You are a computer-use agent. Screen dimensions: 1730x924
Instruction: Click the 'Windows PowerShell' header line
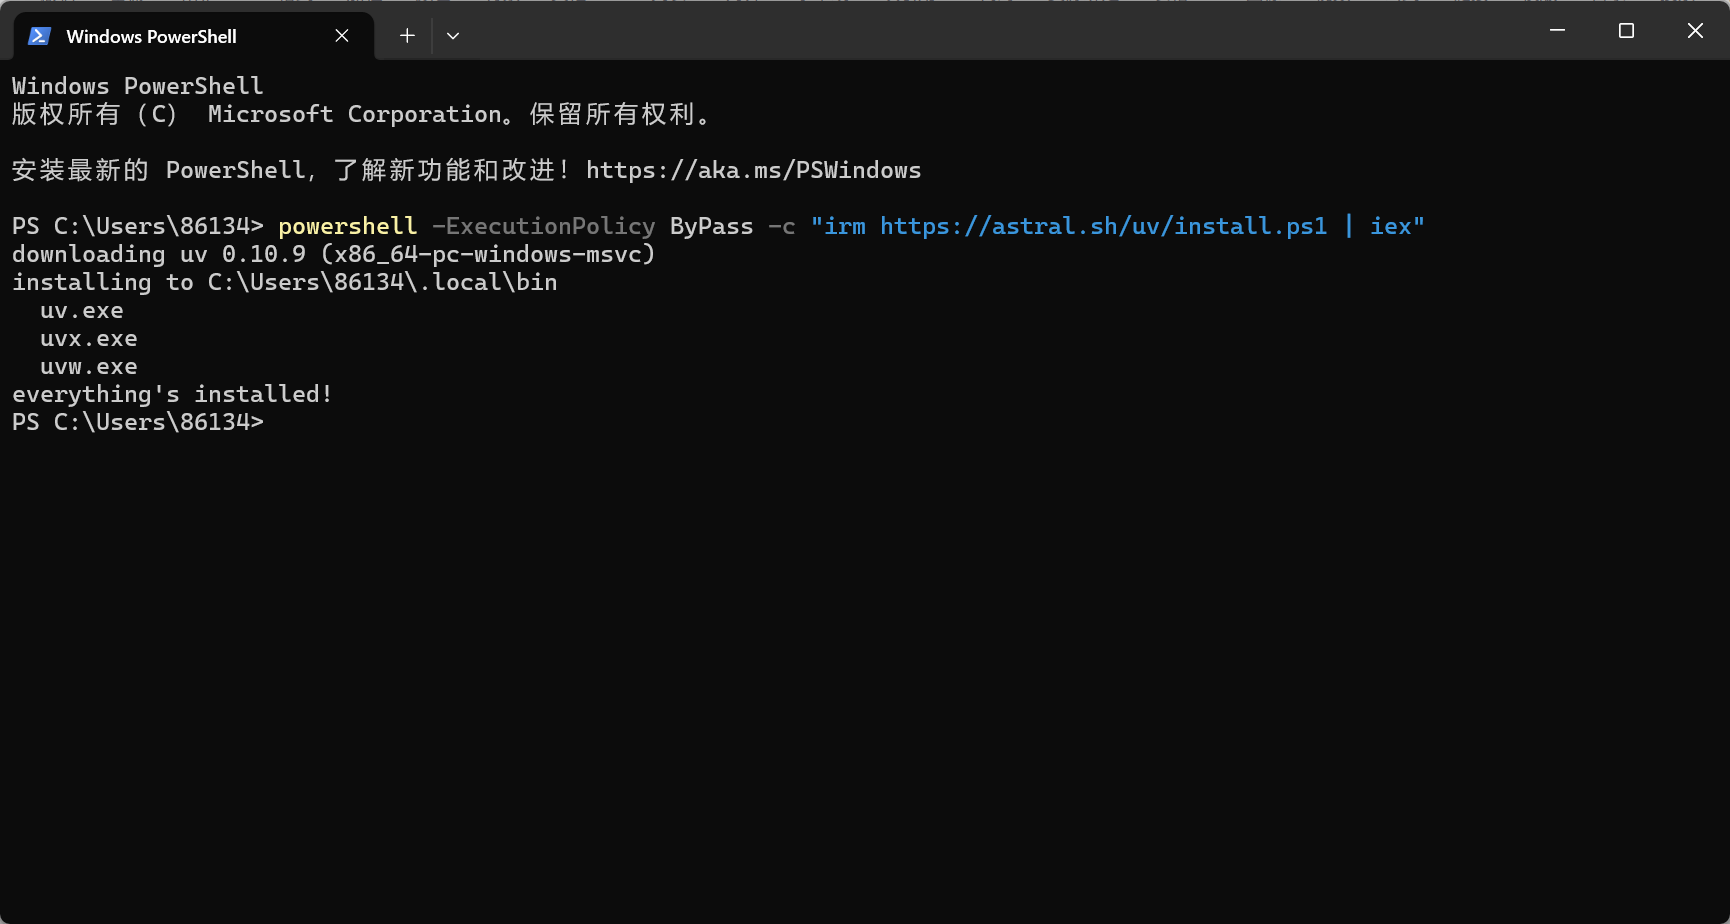click(138, 86)
